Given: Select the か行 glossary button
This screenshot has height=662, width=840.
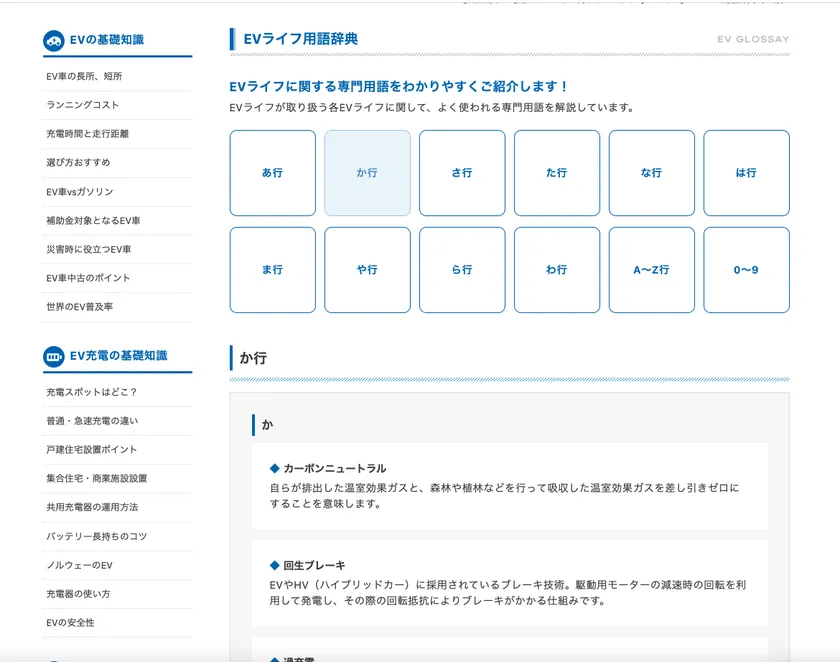Looking at the screenshot, I should tap(368, 173).
